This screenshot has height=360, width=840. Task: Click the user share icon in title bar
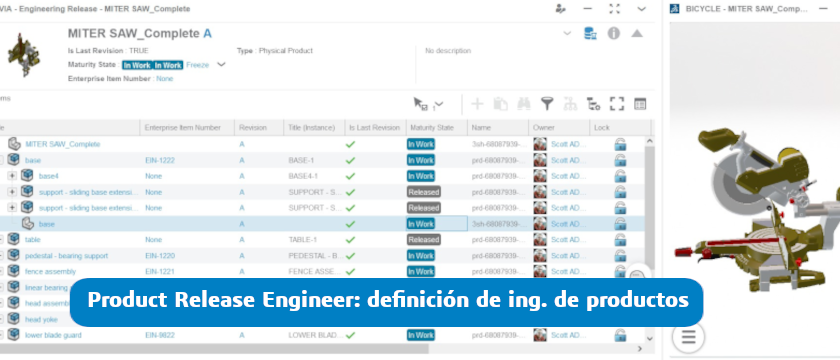pos(560,9)
